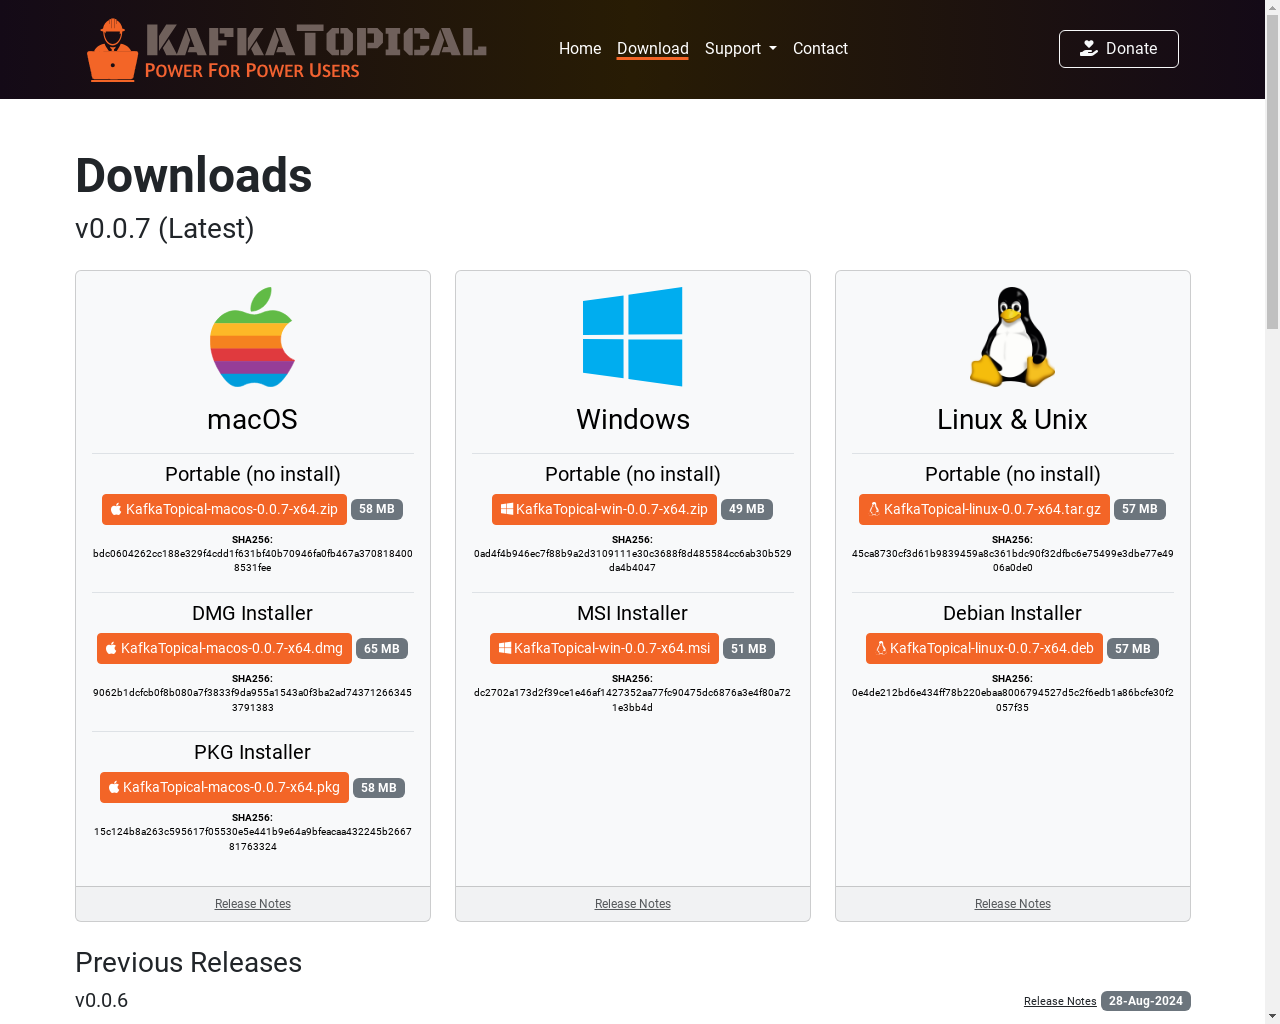1280x1024 pixels.
Task: Click the 58 MB badge beside PKG
Action: [x=379, y=788]
